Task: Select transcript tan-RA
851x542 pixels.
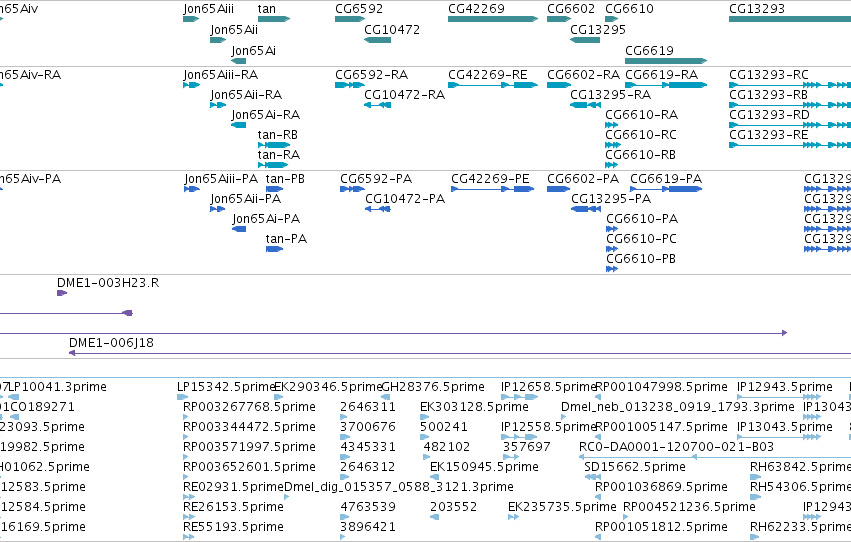Action: click(278, 155)
